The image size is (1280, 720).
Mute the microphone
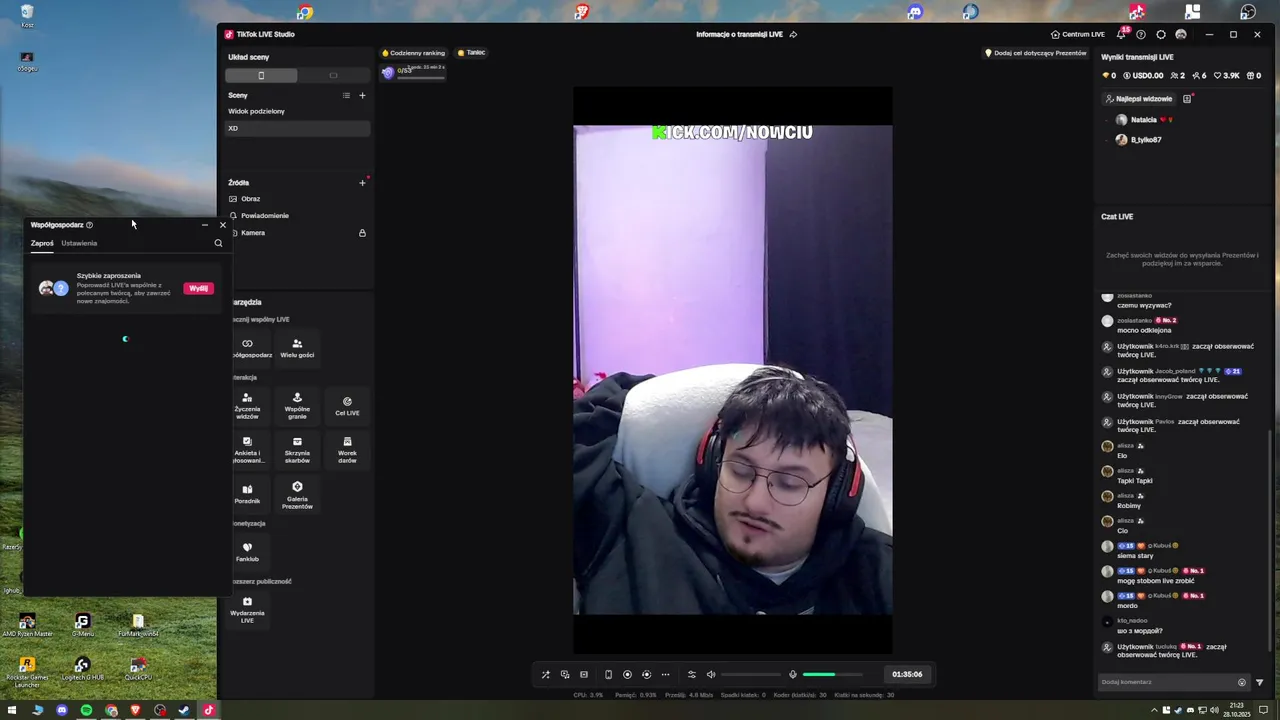point(793,674)
